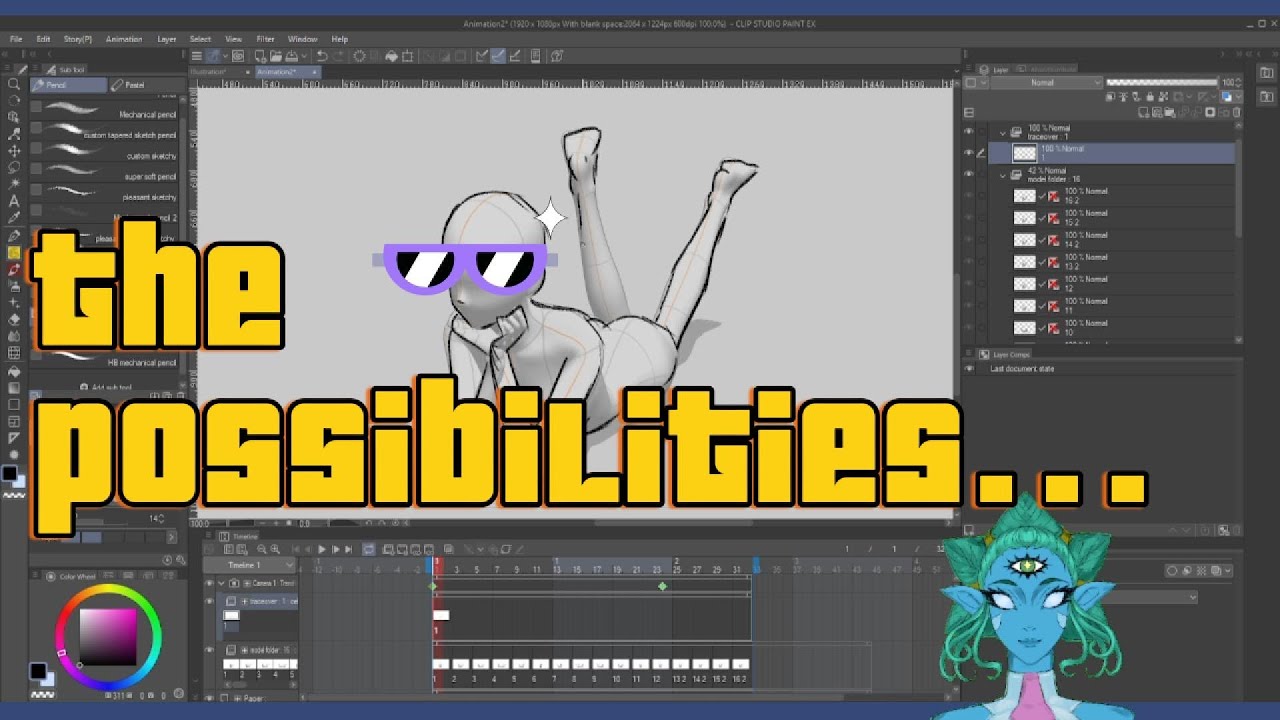
Task: Open the Layer menu
Action: 167,39
